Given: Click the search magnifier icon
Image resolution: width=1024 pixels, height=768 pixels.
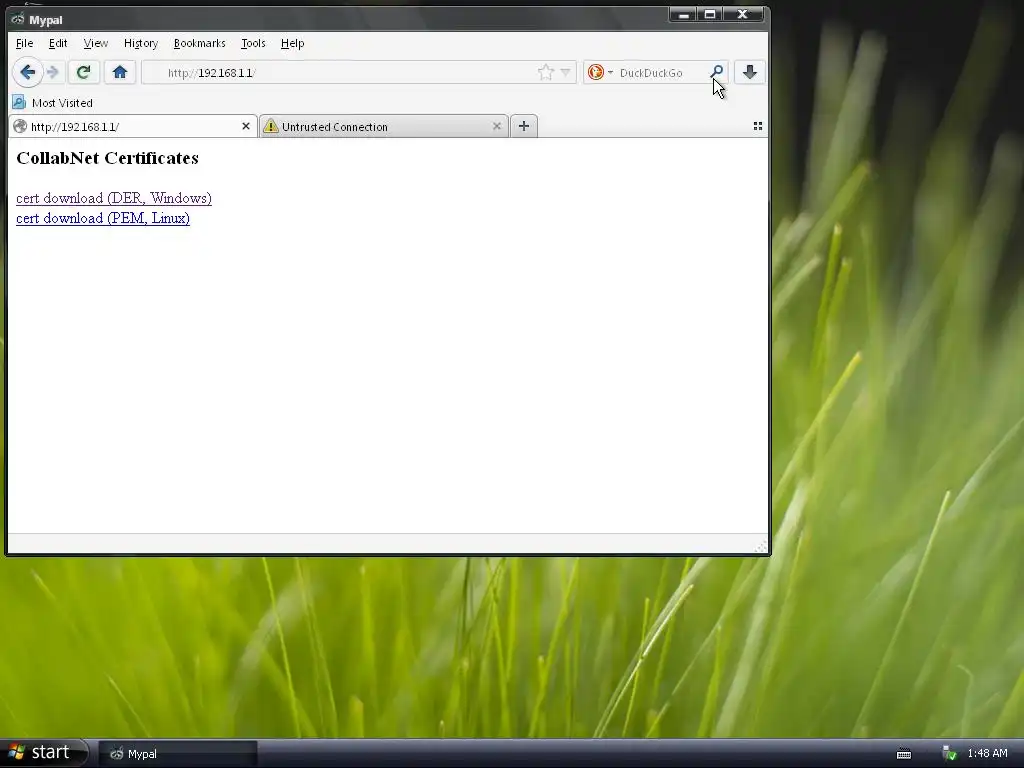Looking at the screenshot, I should tap(716, 72).
